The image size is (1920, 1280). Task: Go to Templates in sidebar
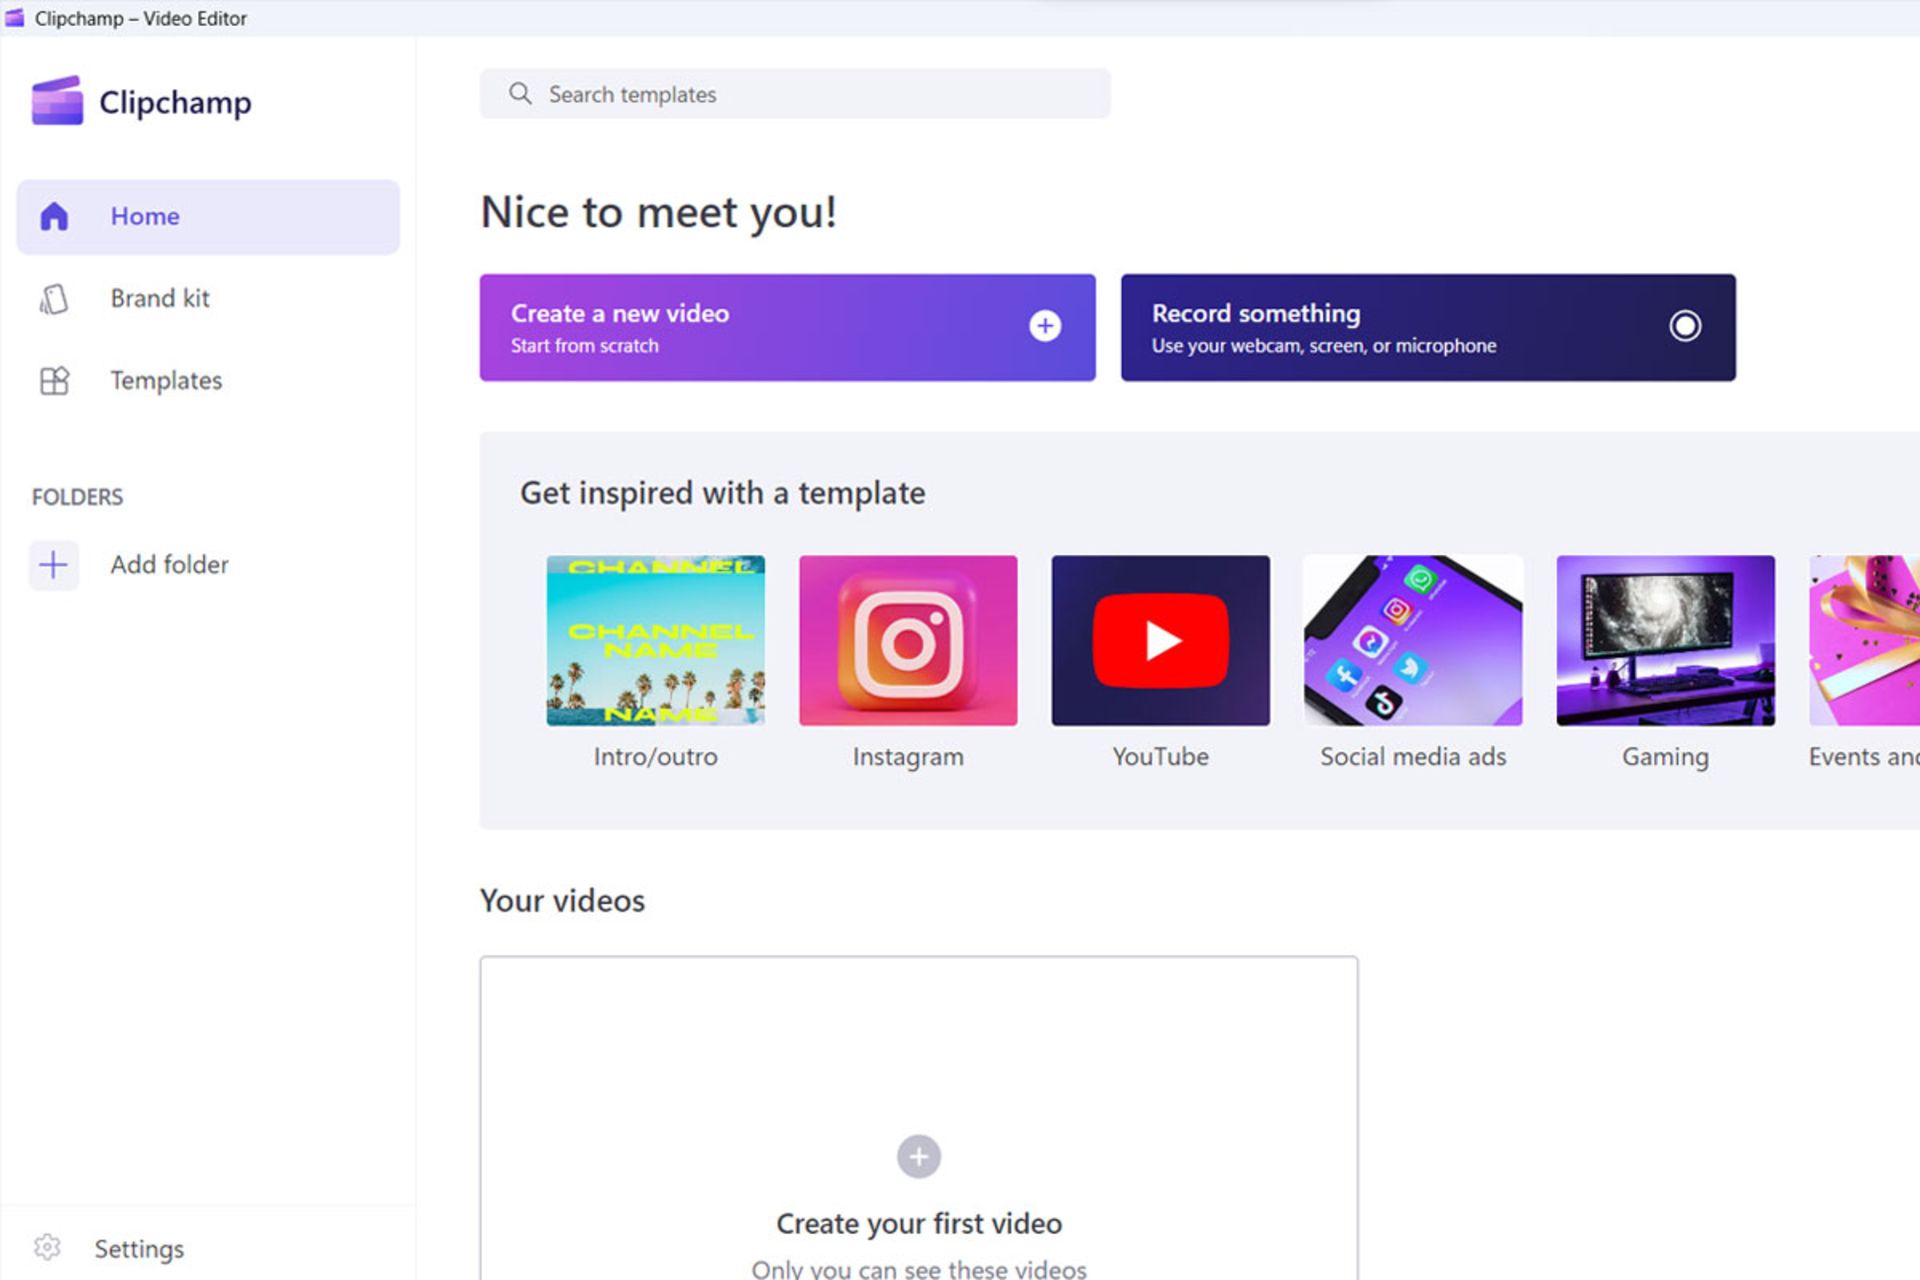coord(208,381)
